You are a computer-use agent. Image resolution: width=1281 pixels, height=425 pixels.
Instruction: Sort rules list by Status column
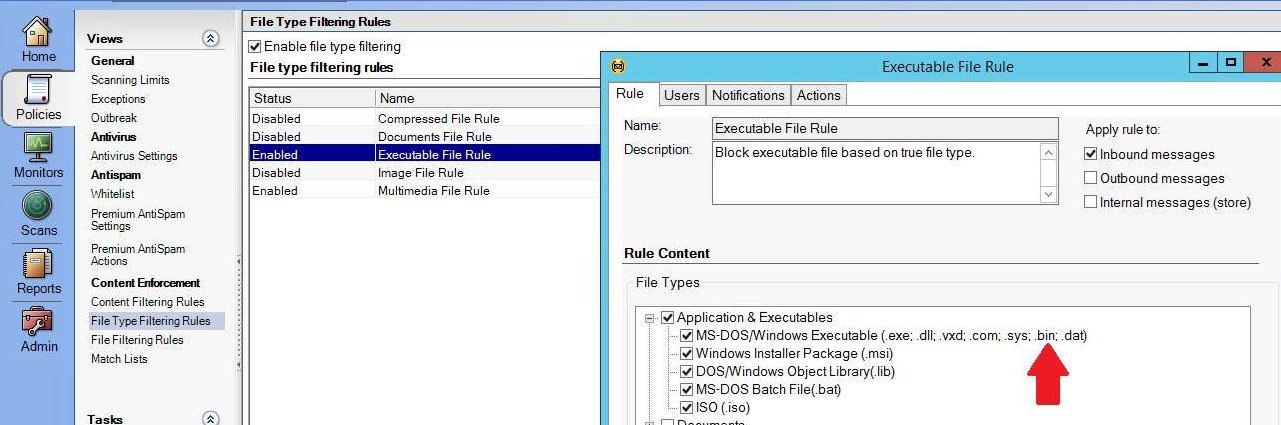point(312,99)
